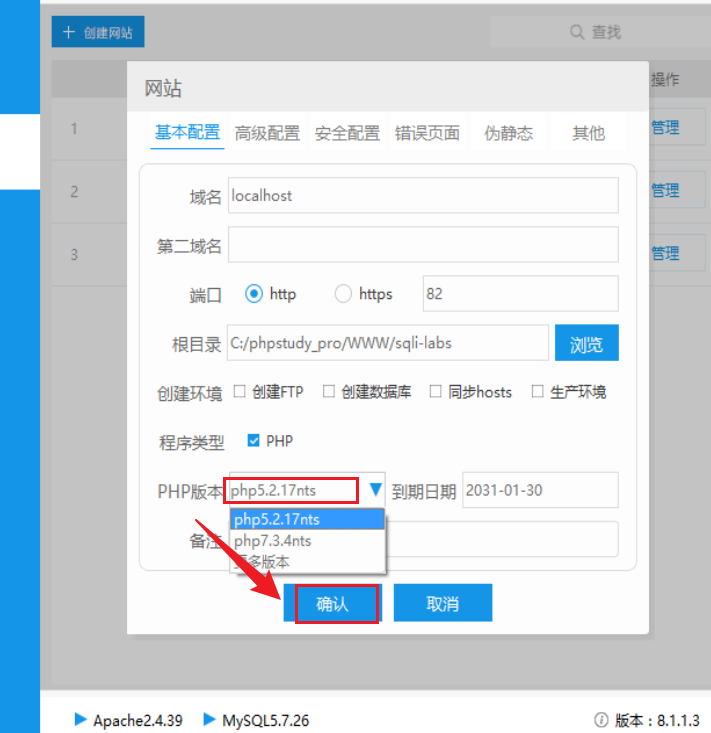Click the port field showing 82
The height and width of the screenshot is (733, 711).
521,294
